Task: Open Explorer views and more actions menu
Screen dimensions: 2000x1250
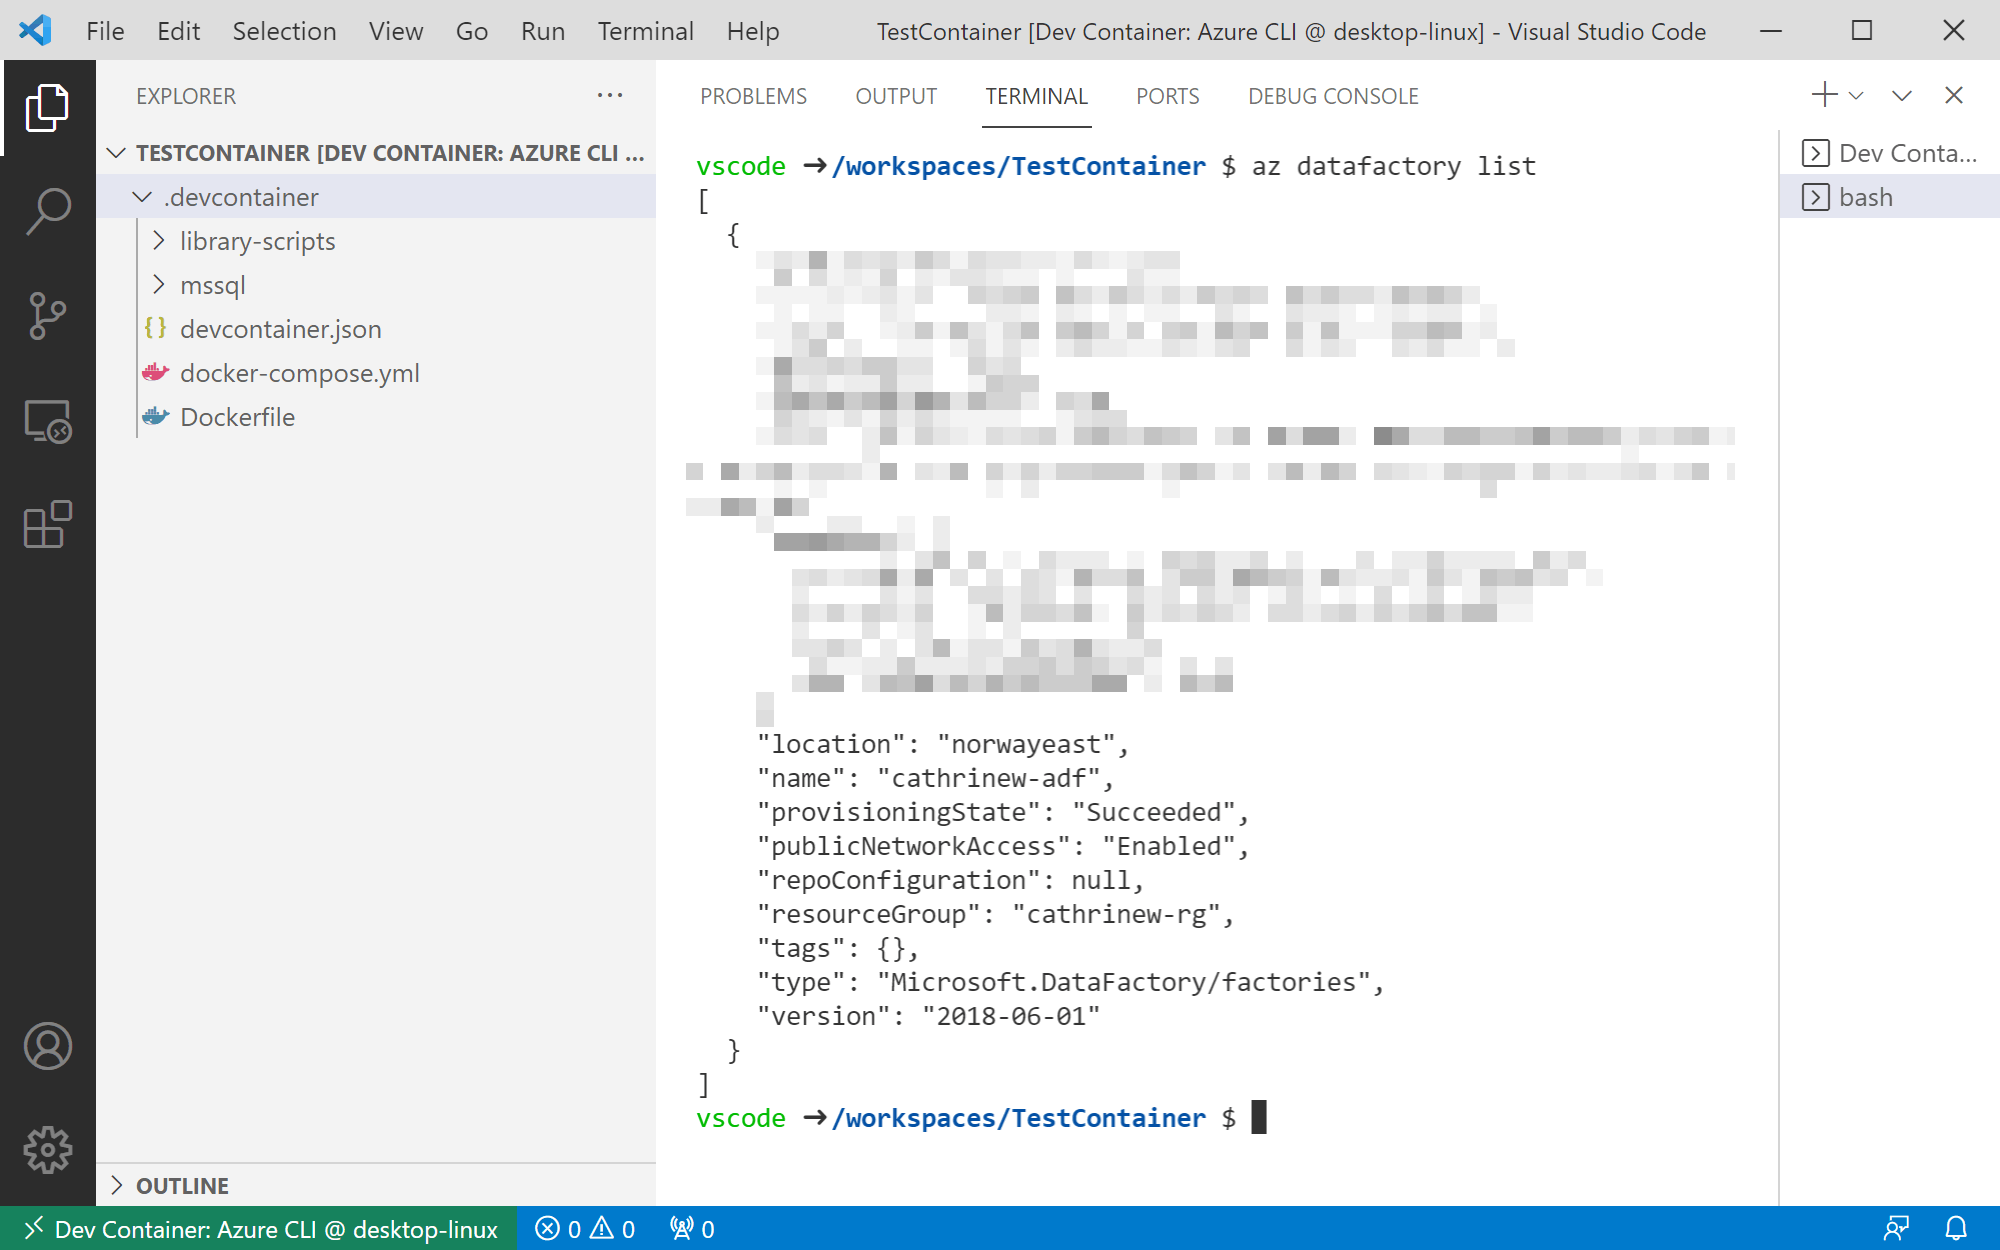Action: 609,96
